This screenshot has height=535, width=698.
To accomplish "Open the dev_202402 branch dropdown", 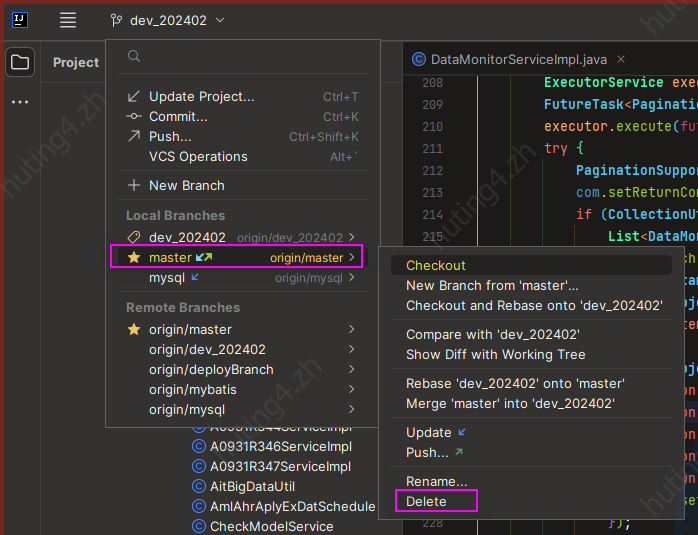I will 168,20.
